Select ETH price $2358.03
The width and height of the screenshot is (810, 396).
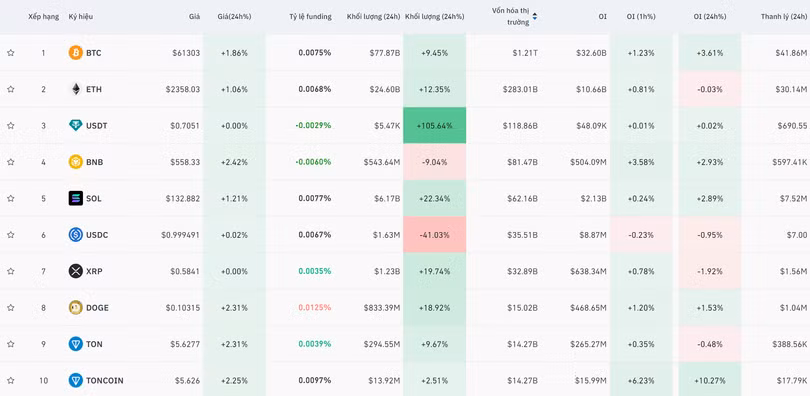pyautogui.click(x=183, y=89)
